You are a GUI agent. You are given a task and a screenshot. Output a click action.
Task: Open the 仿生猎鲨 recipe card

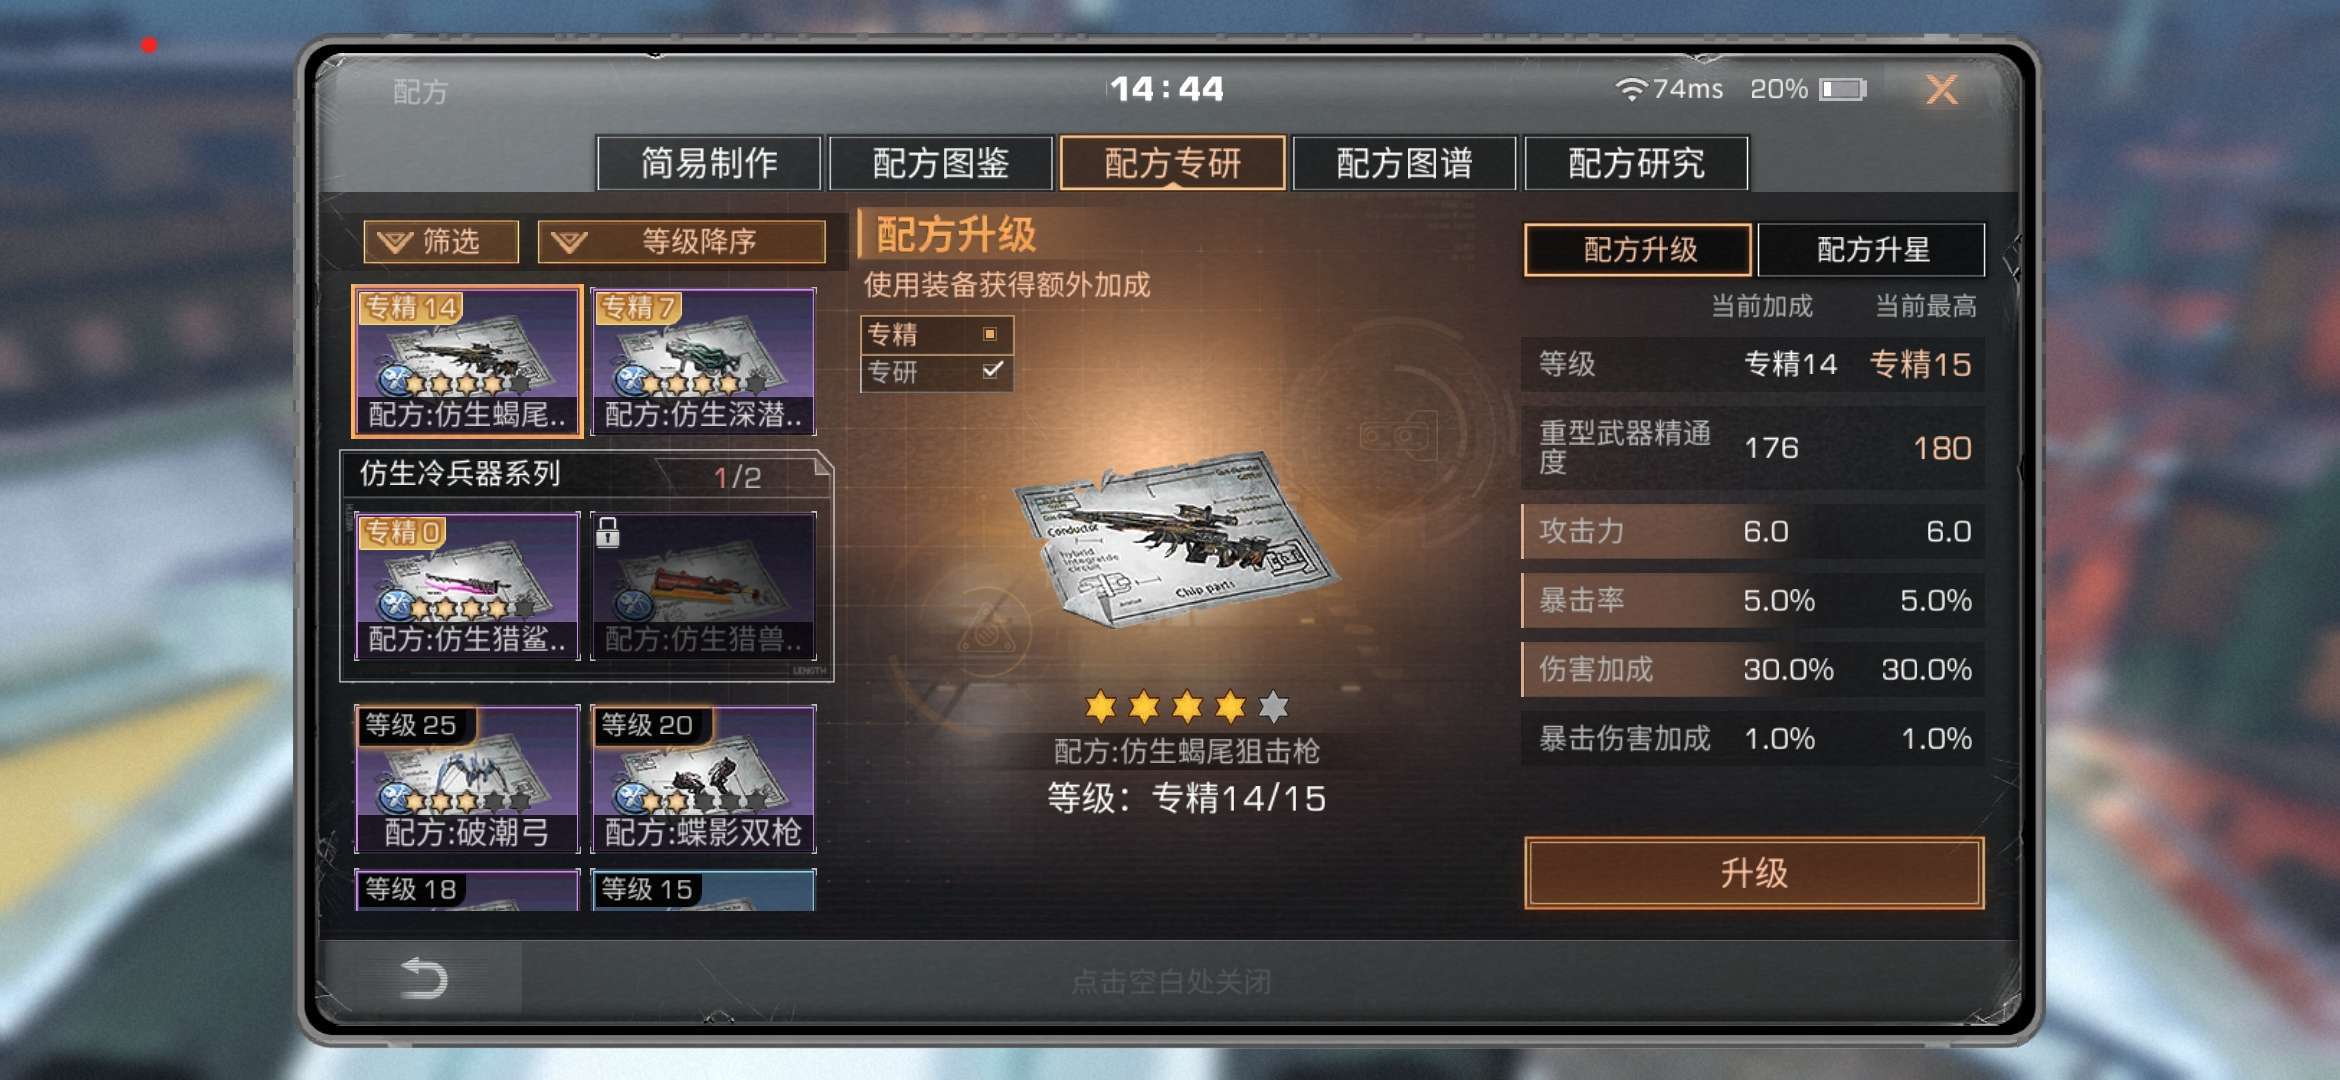pyautogui.click(x=467, y=586)
